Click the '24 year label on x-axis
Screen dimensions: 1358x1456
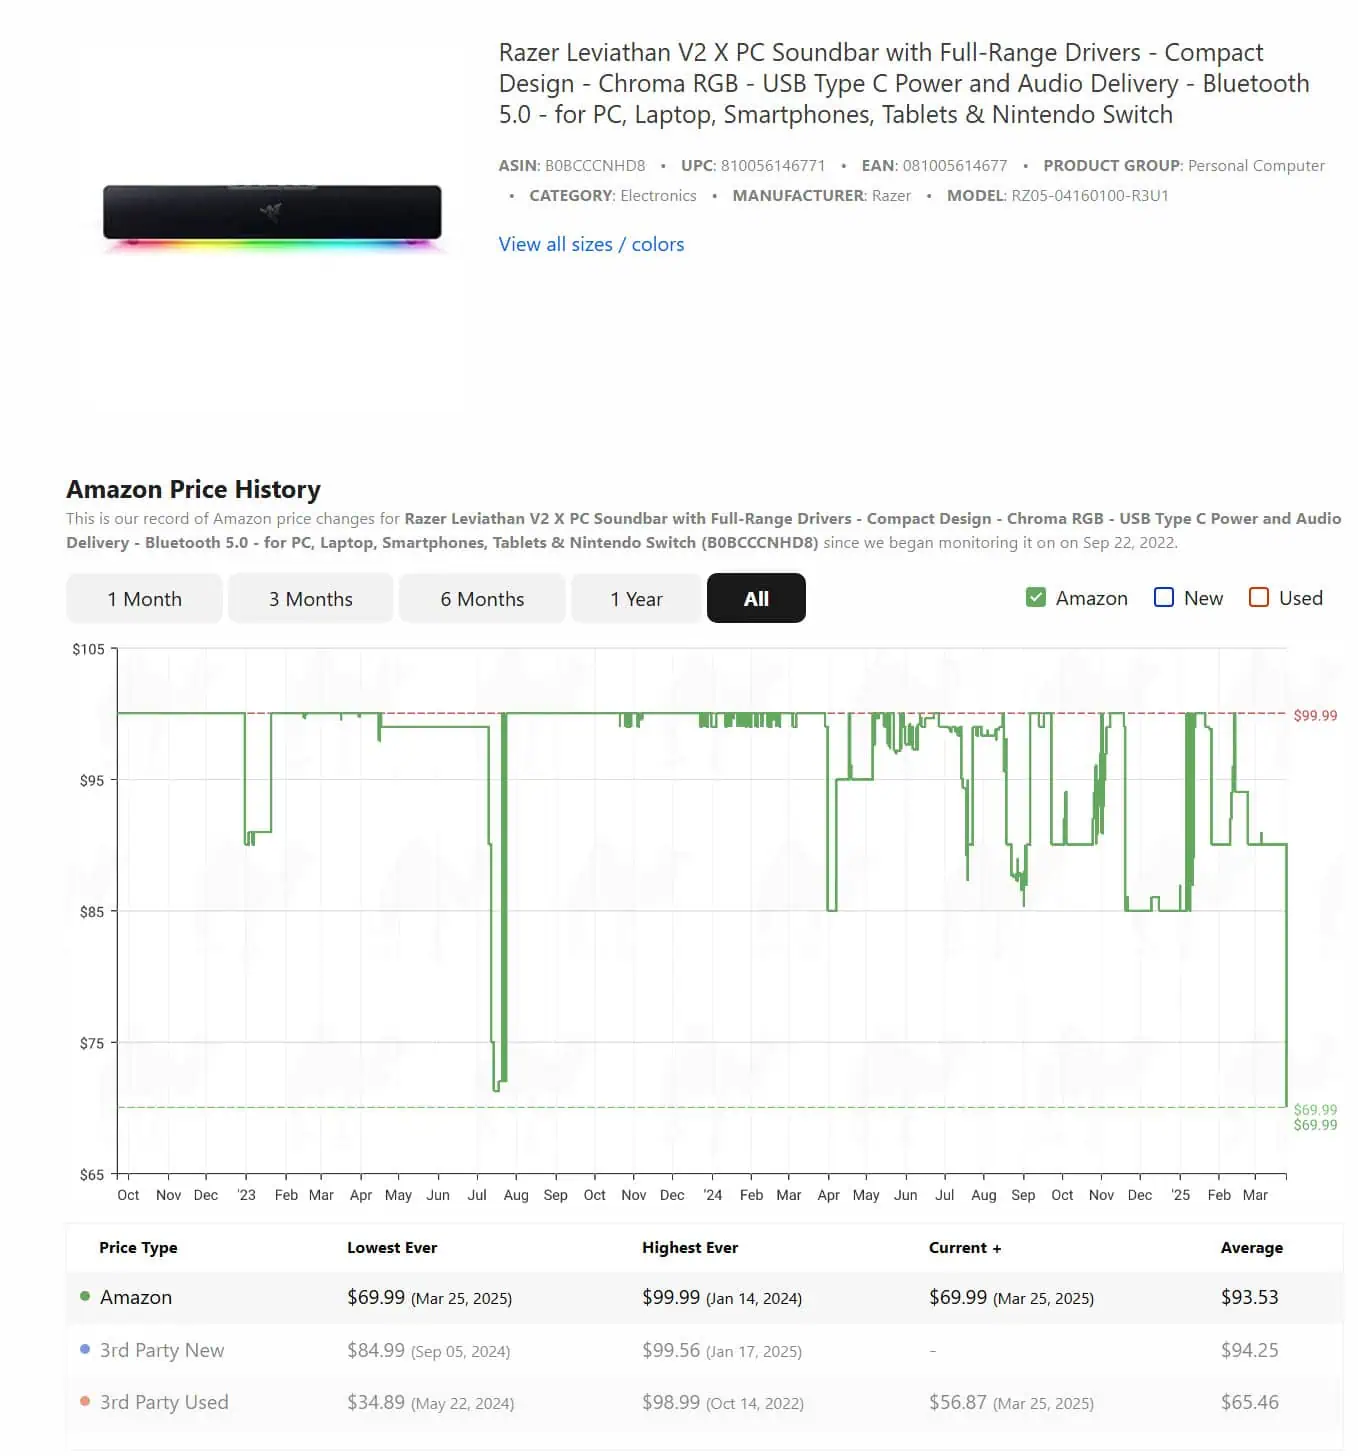[x=712, y=1195]
